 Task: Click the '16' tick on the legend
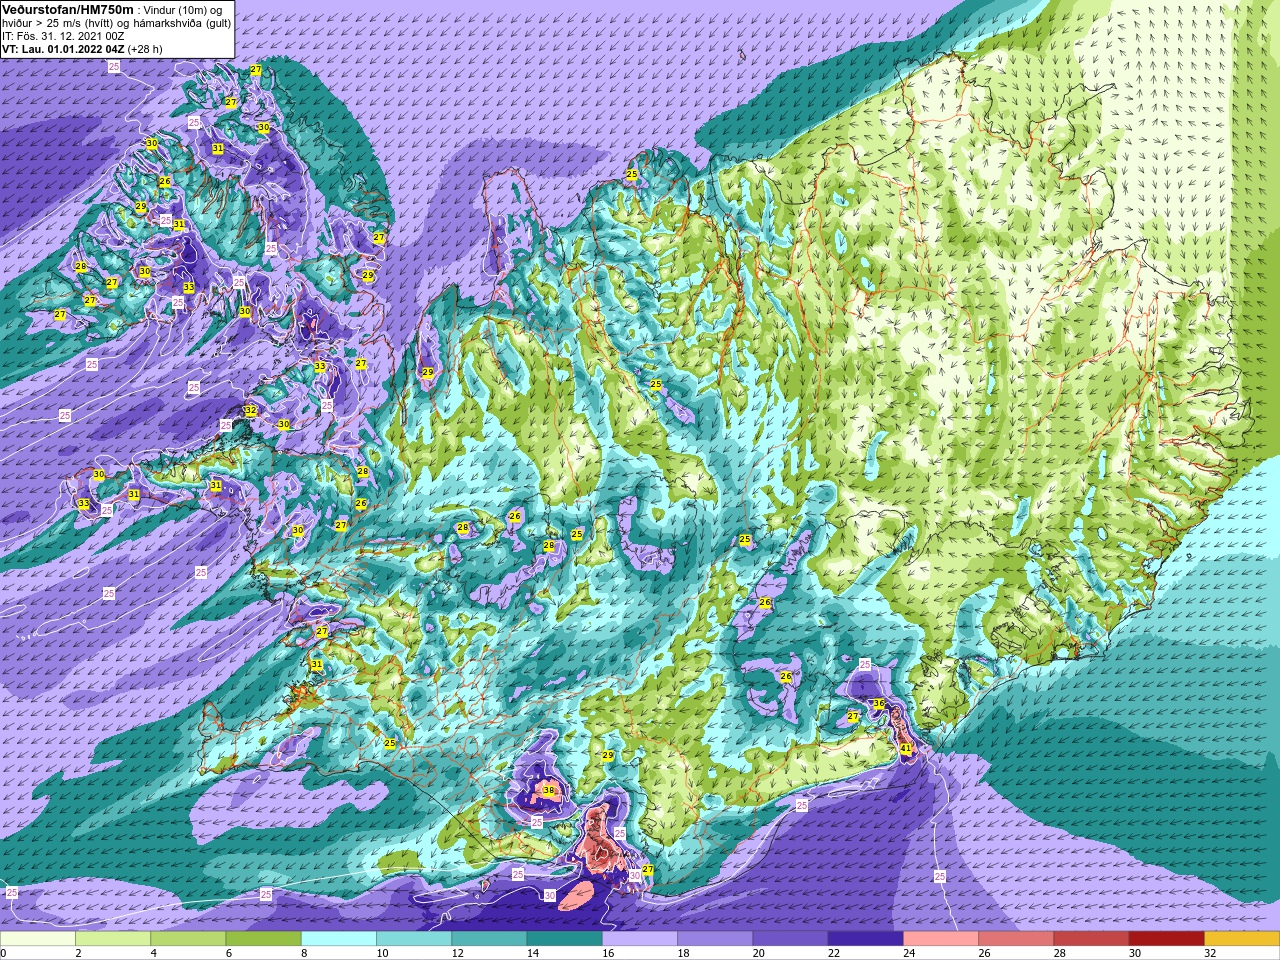pyautogui.click(x=608, y=953)
